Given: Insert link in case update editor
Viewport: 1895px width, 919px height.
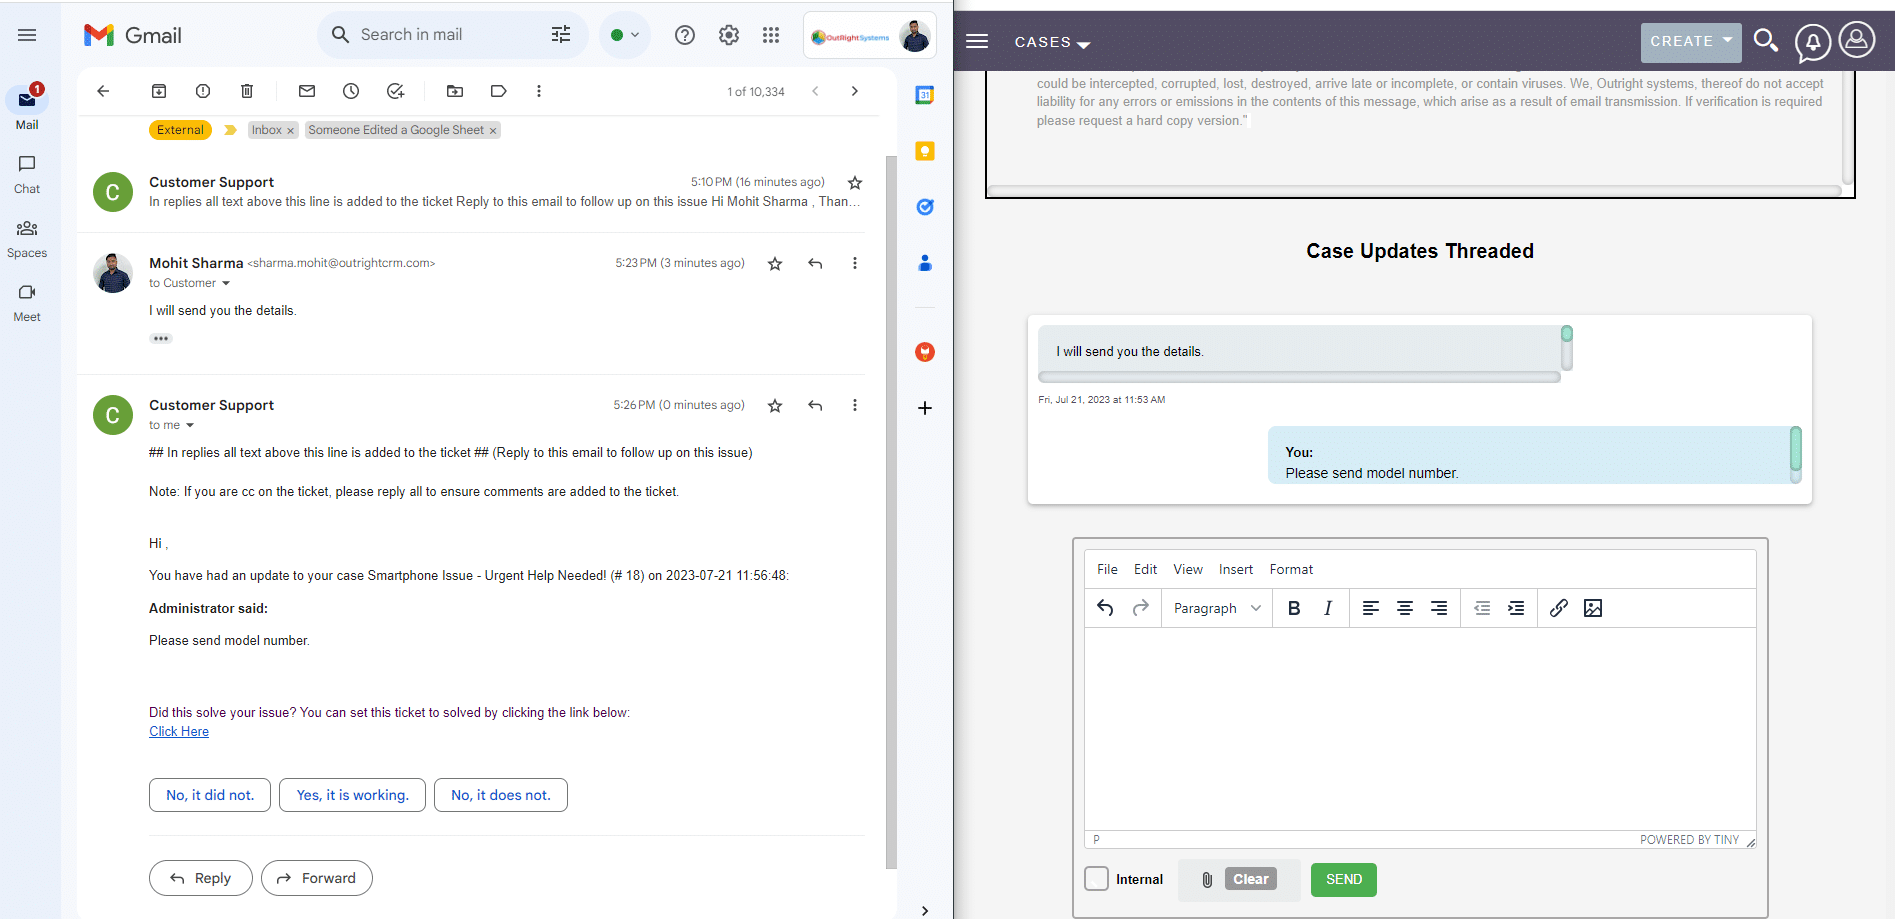Looking at the screenshot, I should [x=1558, y=608].
